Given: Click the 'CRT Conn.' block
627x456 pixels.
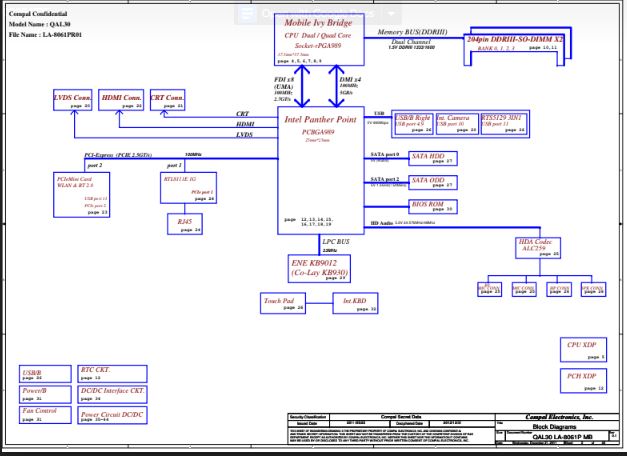Looking at the screenshot, I should (168, 100).
